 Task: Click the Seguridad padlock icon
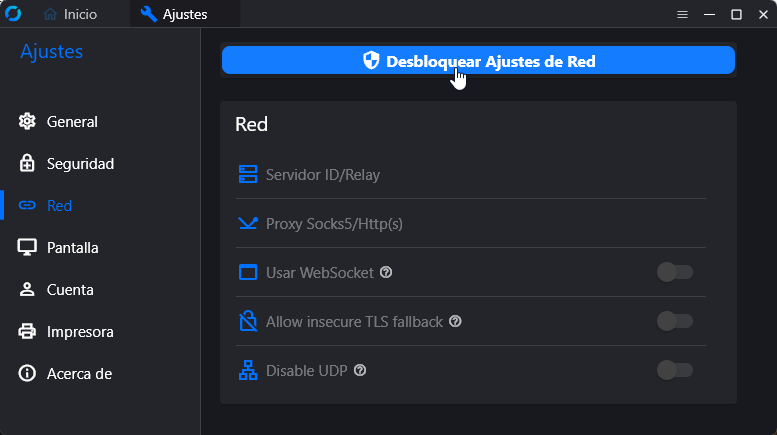click(28, 164)
